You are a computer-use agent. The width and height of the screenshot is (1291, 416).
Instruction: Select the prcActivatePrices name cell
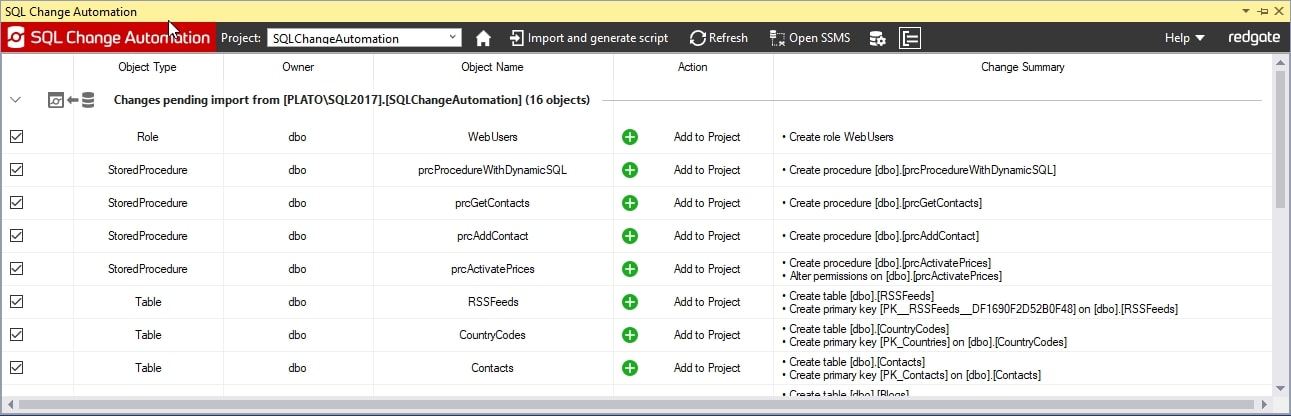coord(493,269)
